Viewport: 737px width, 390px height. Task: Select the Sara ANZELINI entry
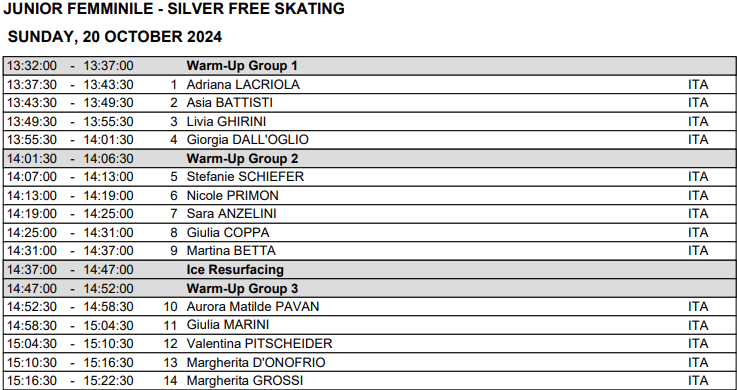(231, 214)
